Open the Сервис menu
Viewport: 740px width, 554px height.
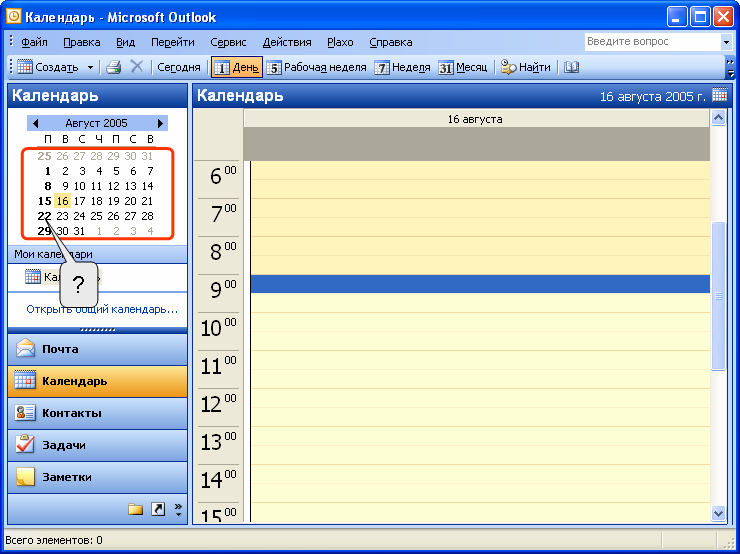(x=228, y=42)
